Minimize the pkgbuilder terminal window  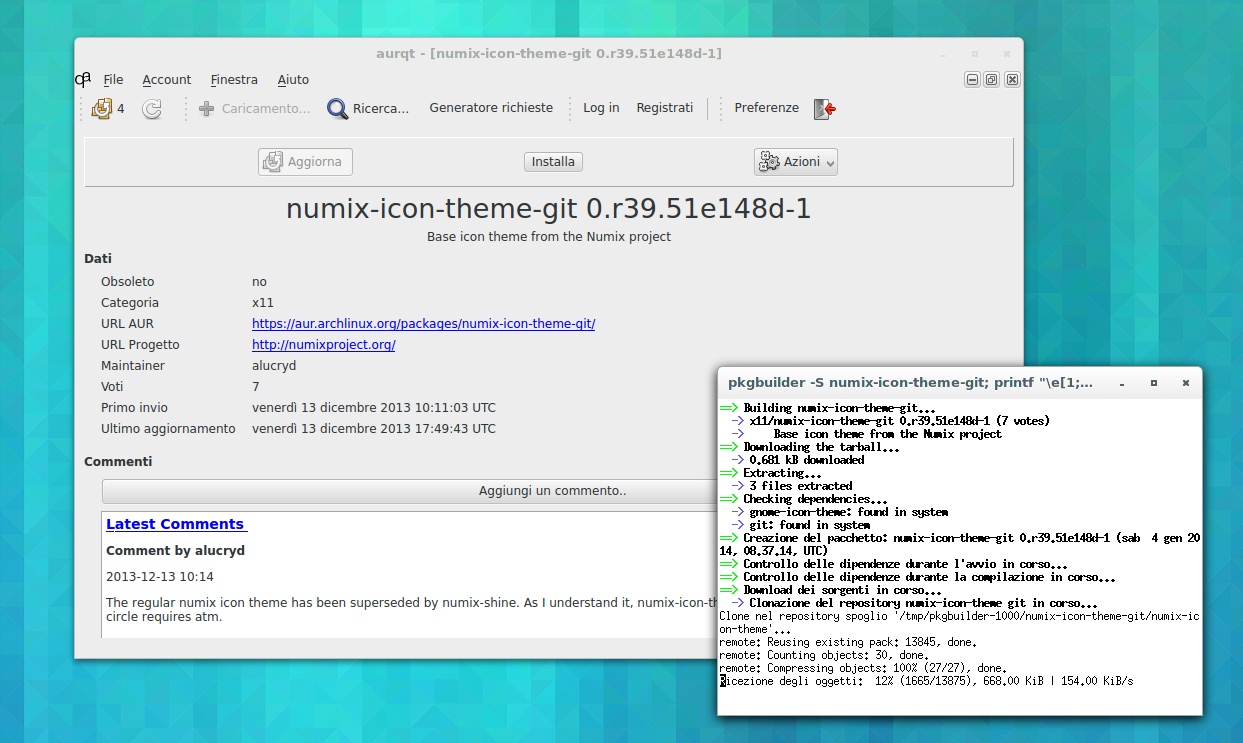(x=1122, y=382)
